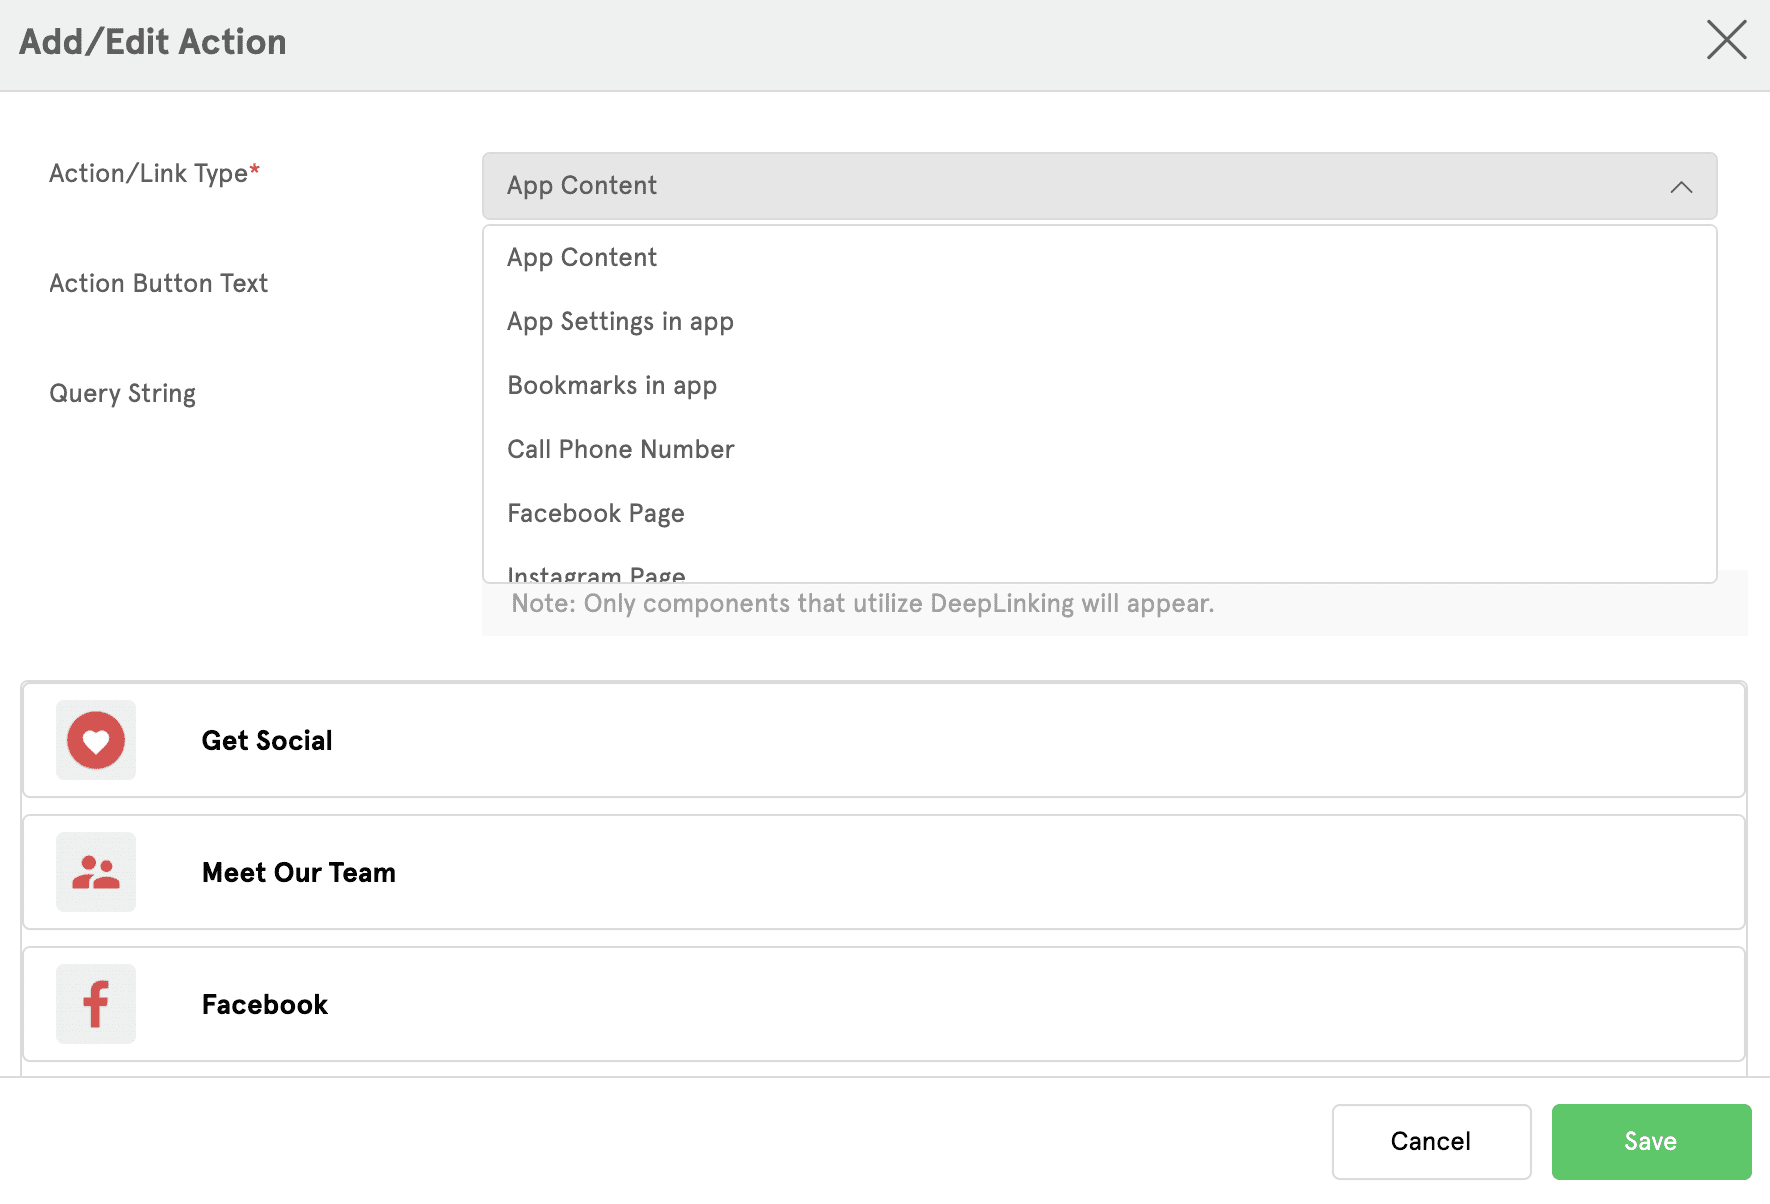
Task: Click the Meet Our Team people icon
Action: pyautogui.click(x=95, y=872)
